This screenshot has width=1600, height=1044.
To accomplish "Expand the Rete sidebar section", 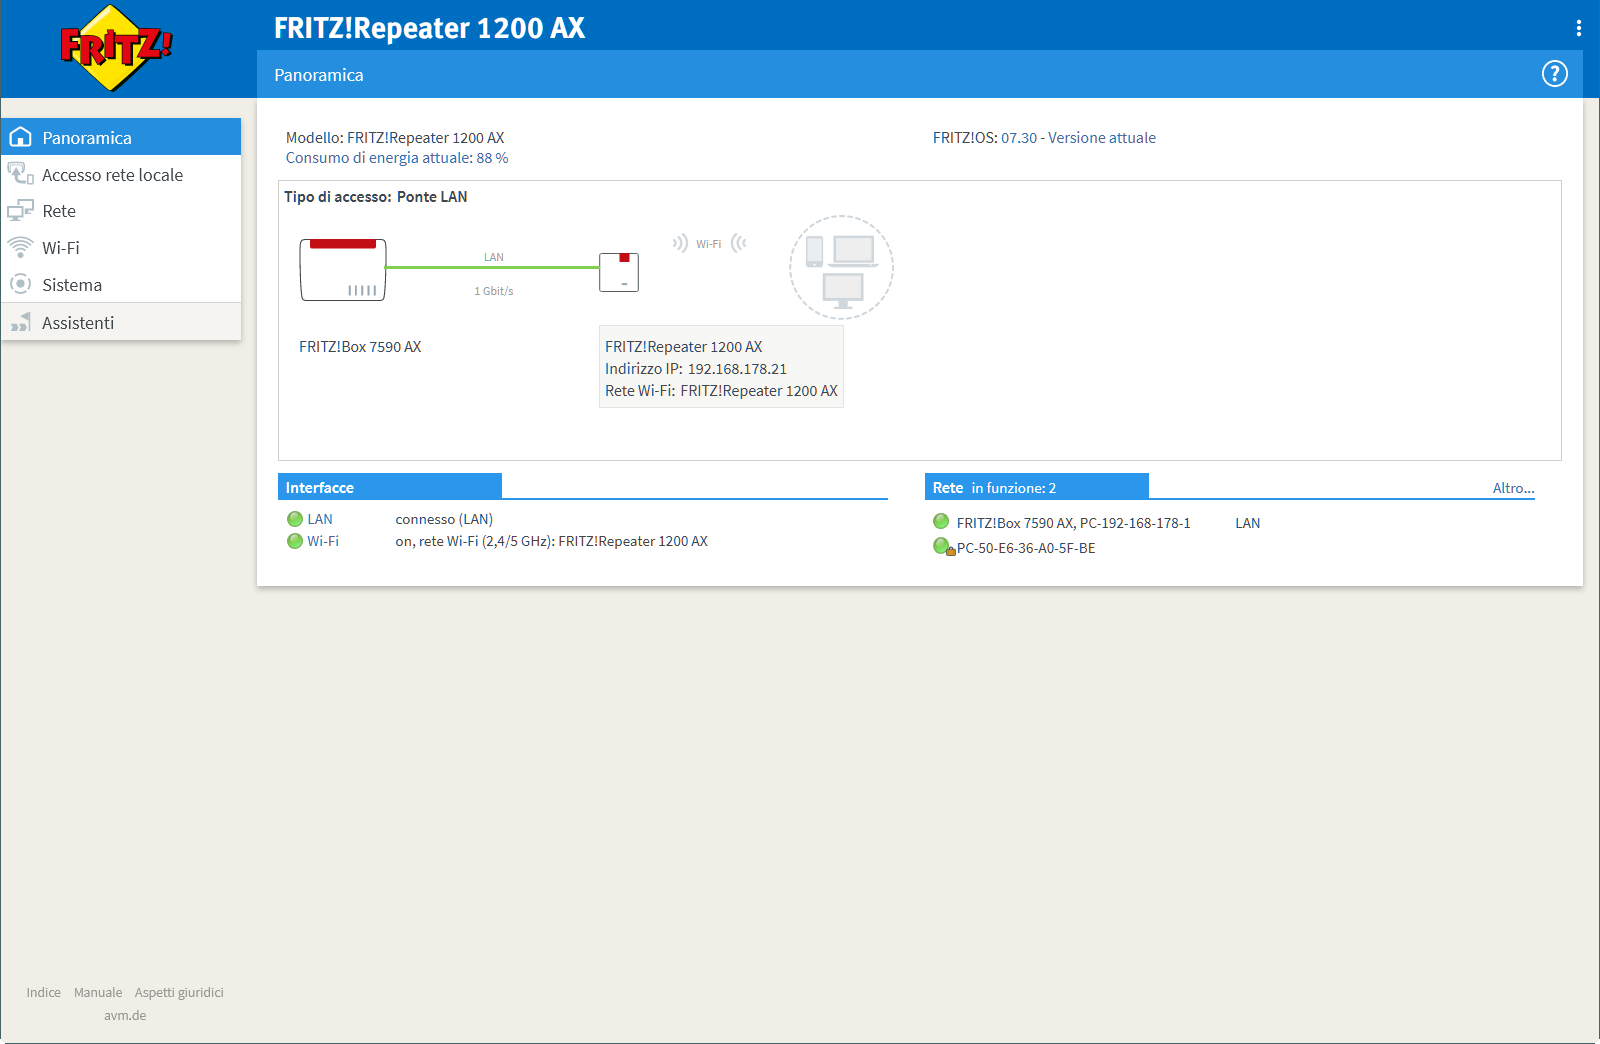I will pos(59,211).
